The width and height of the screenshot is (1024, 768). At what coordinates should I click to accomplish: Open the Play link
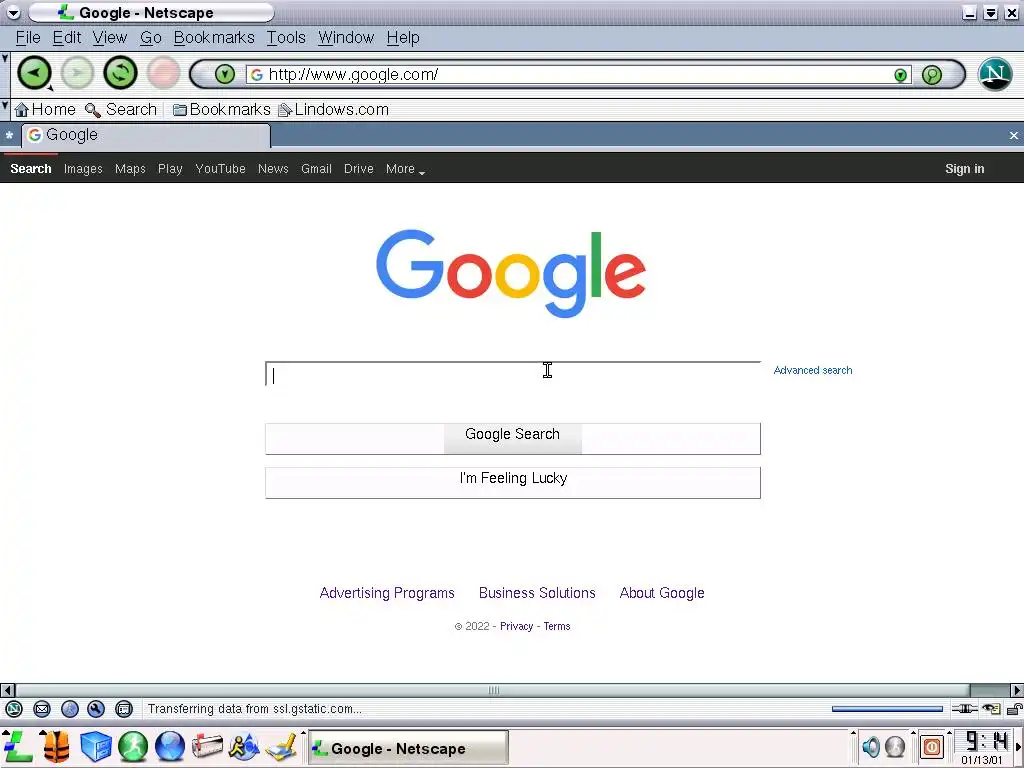point(170,168)
